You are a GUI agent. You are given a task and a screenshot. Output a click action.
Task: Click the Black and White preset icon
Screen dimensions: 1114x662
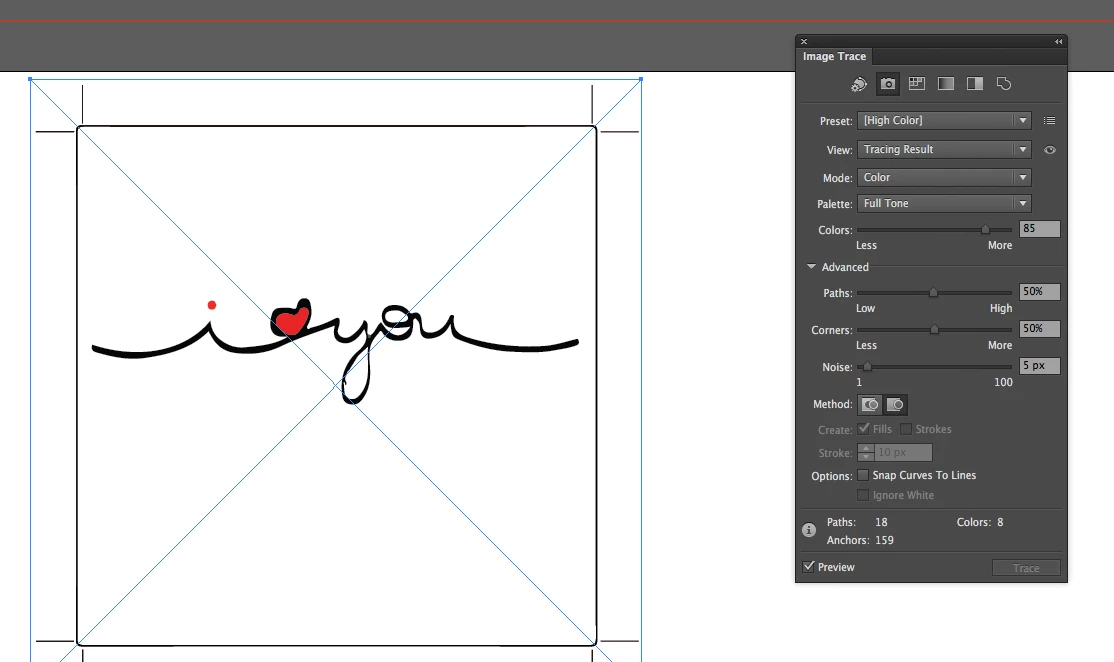click(x=975, y=84)
